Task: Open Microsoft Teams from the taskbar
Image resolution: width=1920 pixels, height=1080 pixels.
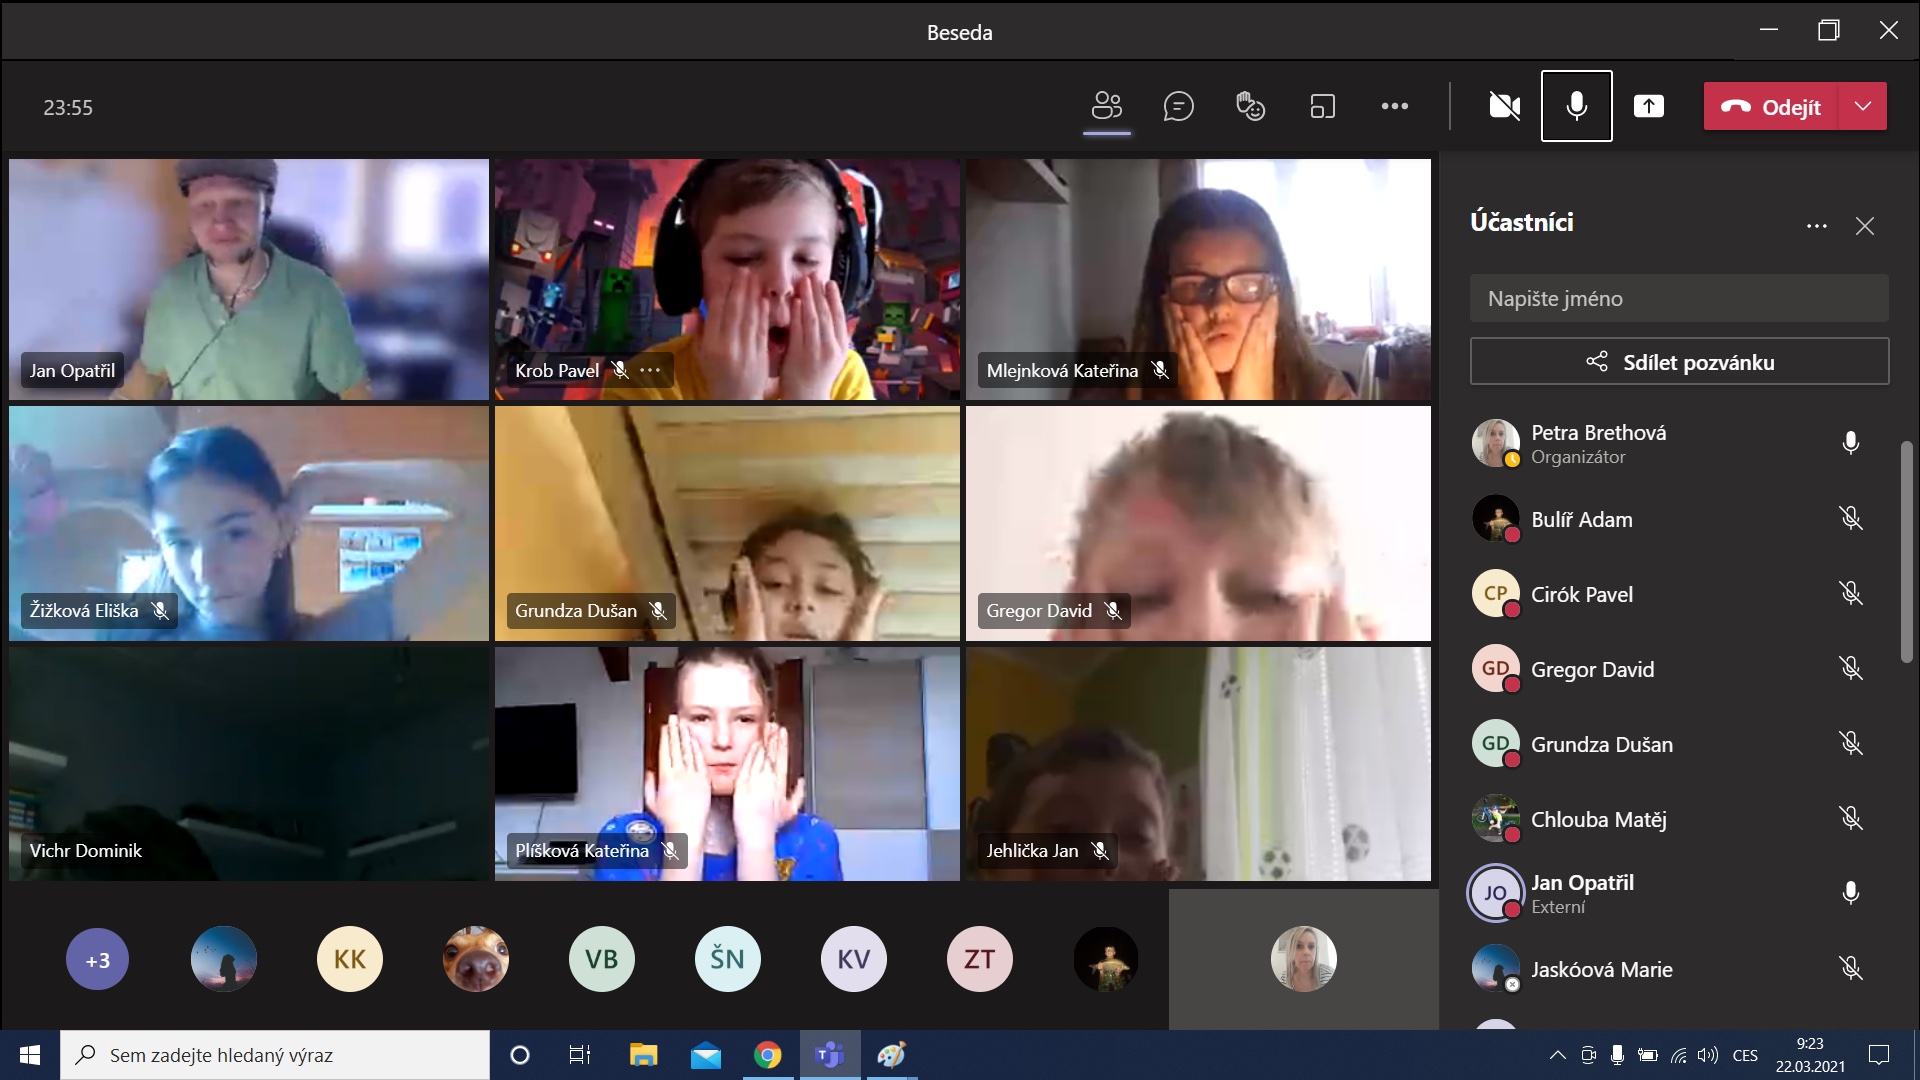Action: [829, 1055]
